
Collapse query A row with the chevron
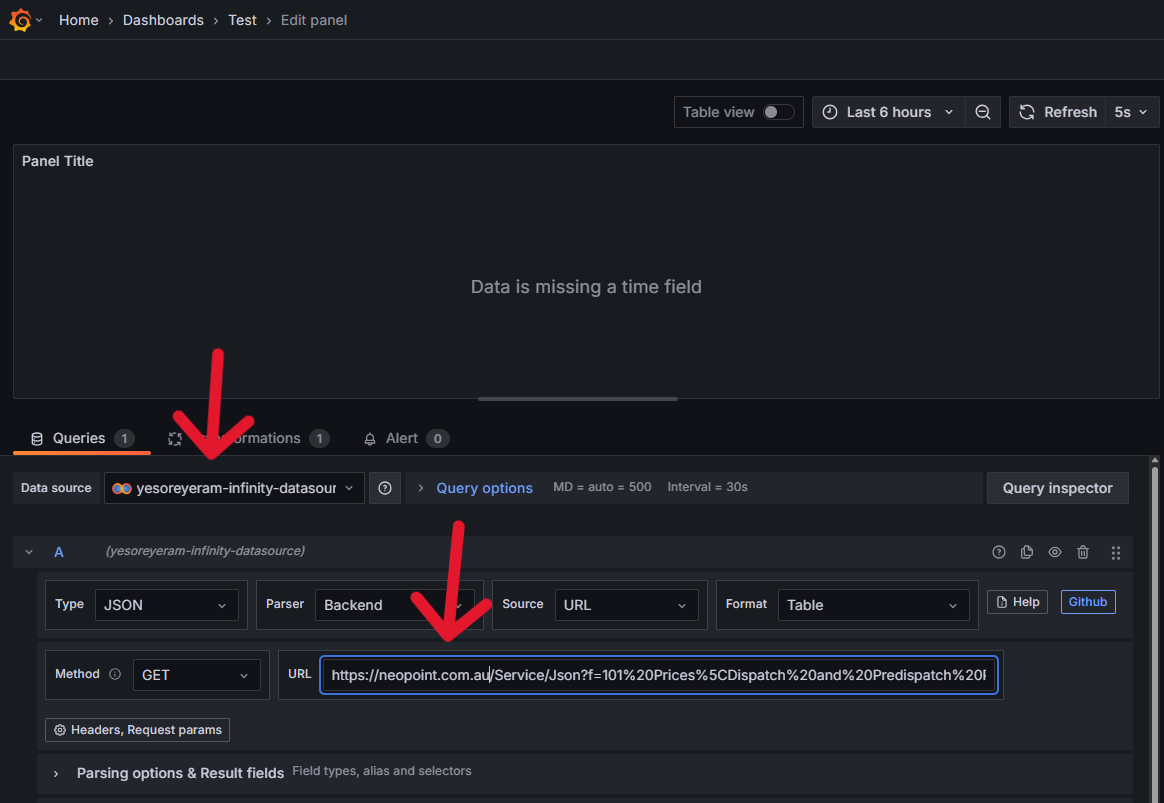[x=29, y=552]
